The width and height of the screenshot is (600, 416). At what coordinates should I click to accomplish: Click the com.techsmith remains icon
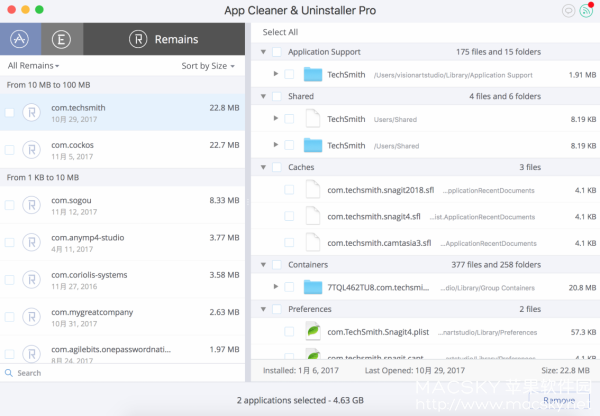tap(31, 113)
